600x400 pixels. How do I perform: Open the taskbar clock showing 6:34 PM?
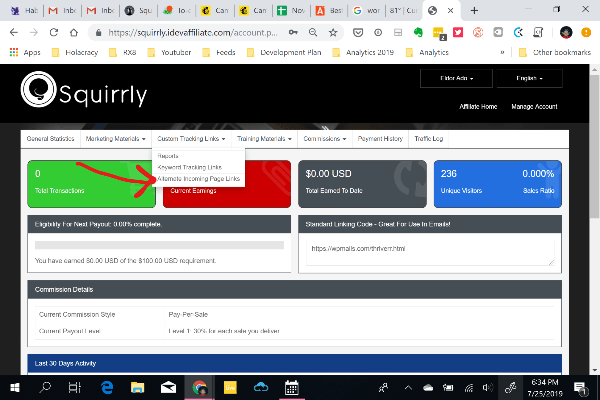[x=545, y=388]
